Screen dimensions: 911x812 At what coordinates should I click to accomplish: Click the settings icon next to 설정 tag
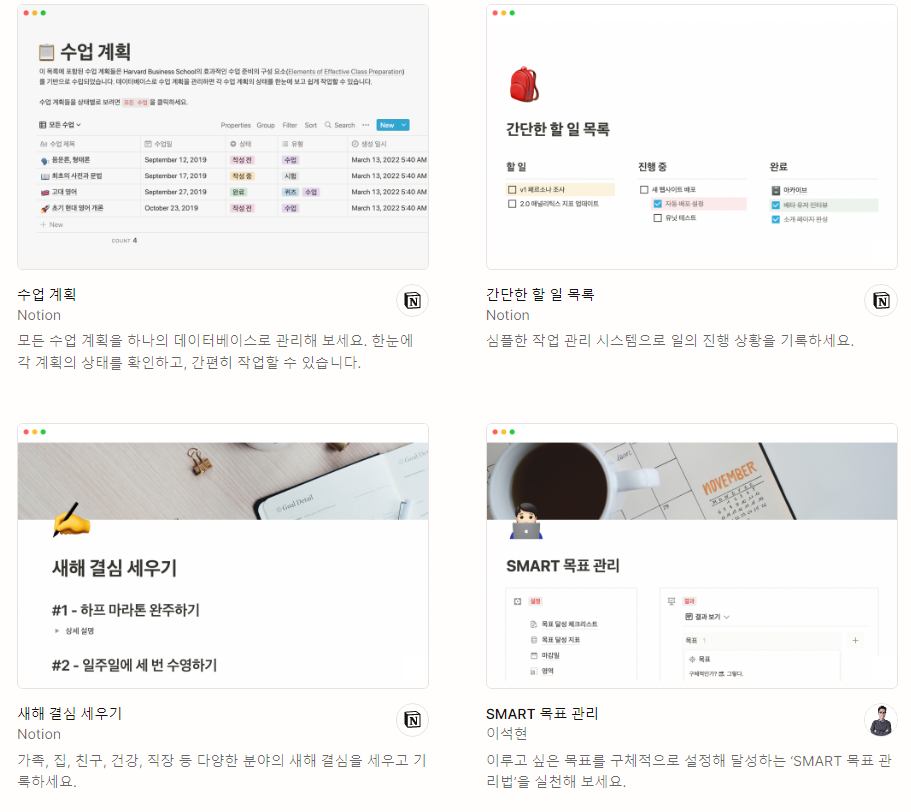518,601
